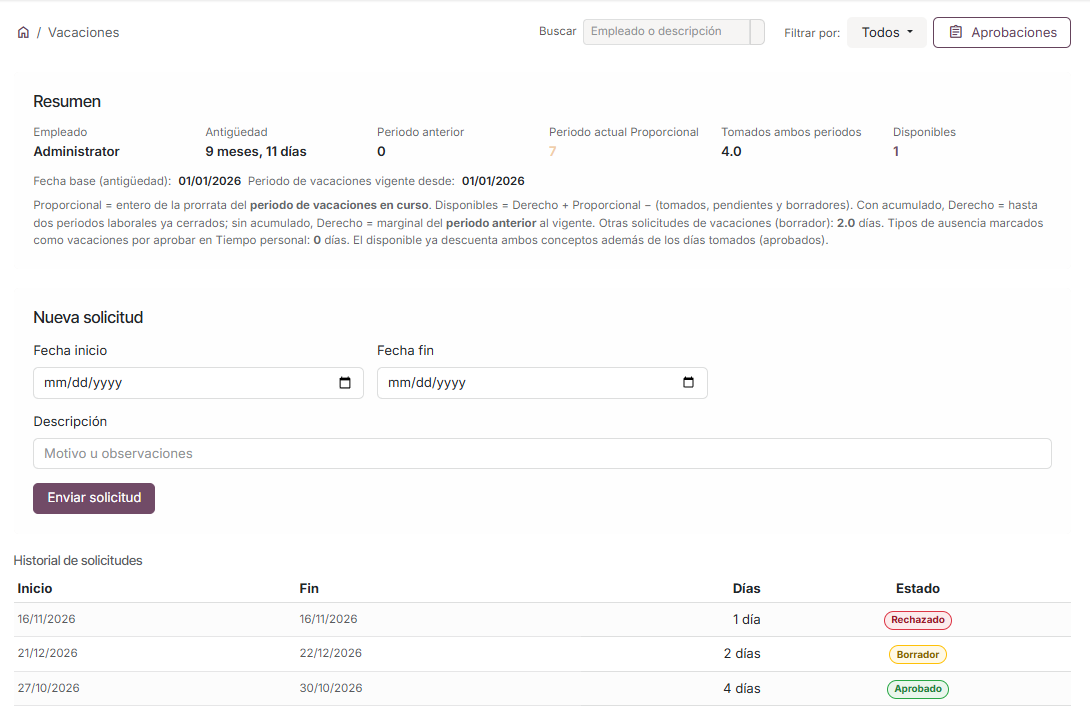Click the '4 días' cell
The image size is (1090, 722).
(742, 689)
